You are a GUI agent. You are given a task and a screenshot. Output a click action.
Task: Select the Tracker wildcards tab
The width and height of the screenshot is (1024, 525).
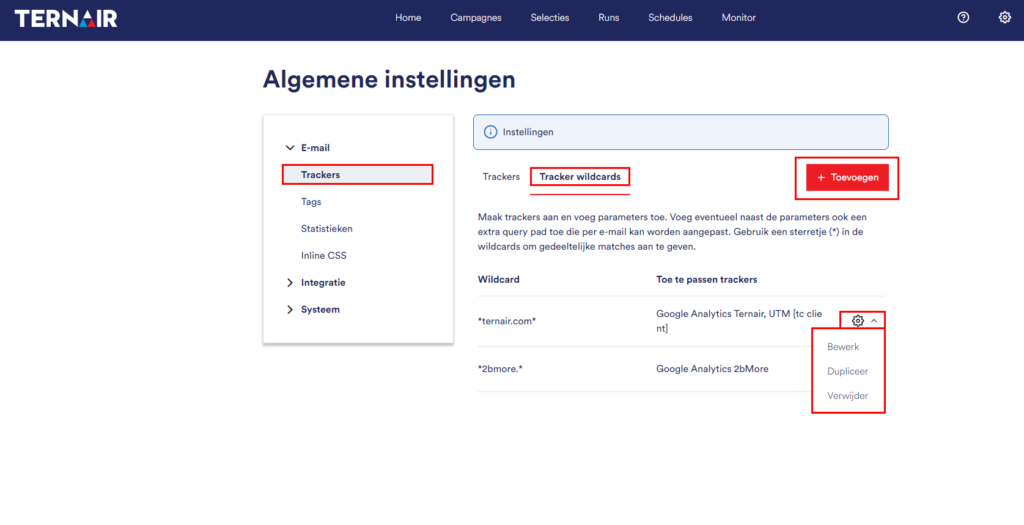click(580, 176)
